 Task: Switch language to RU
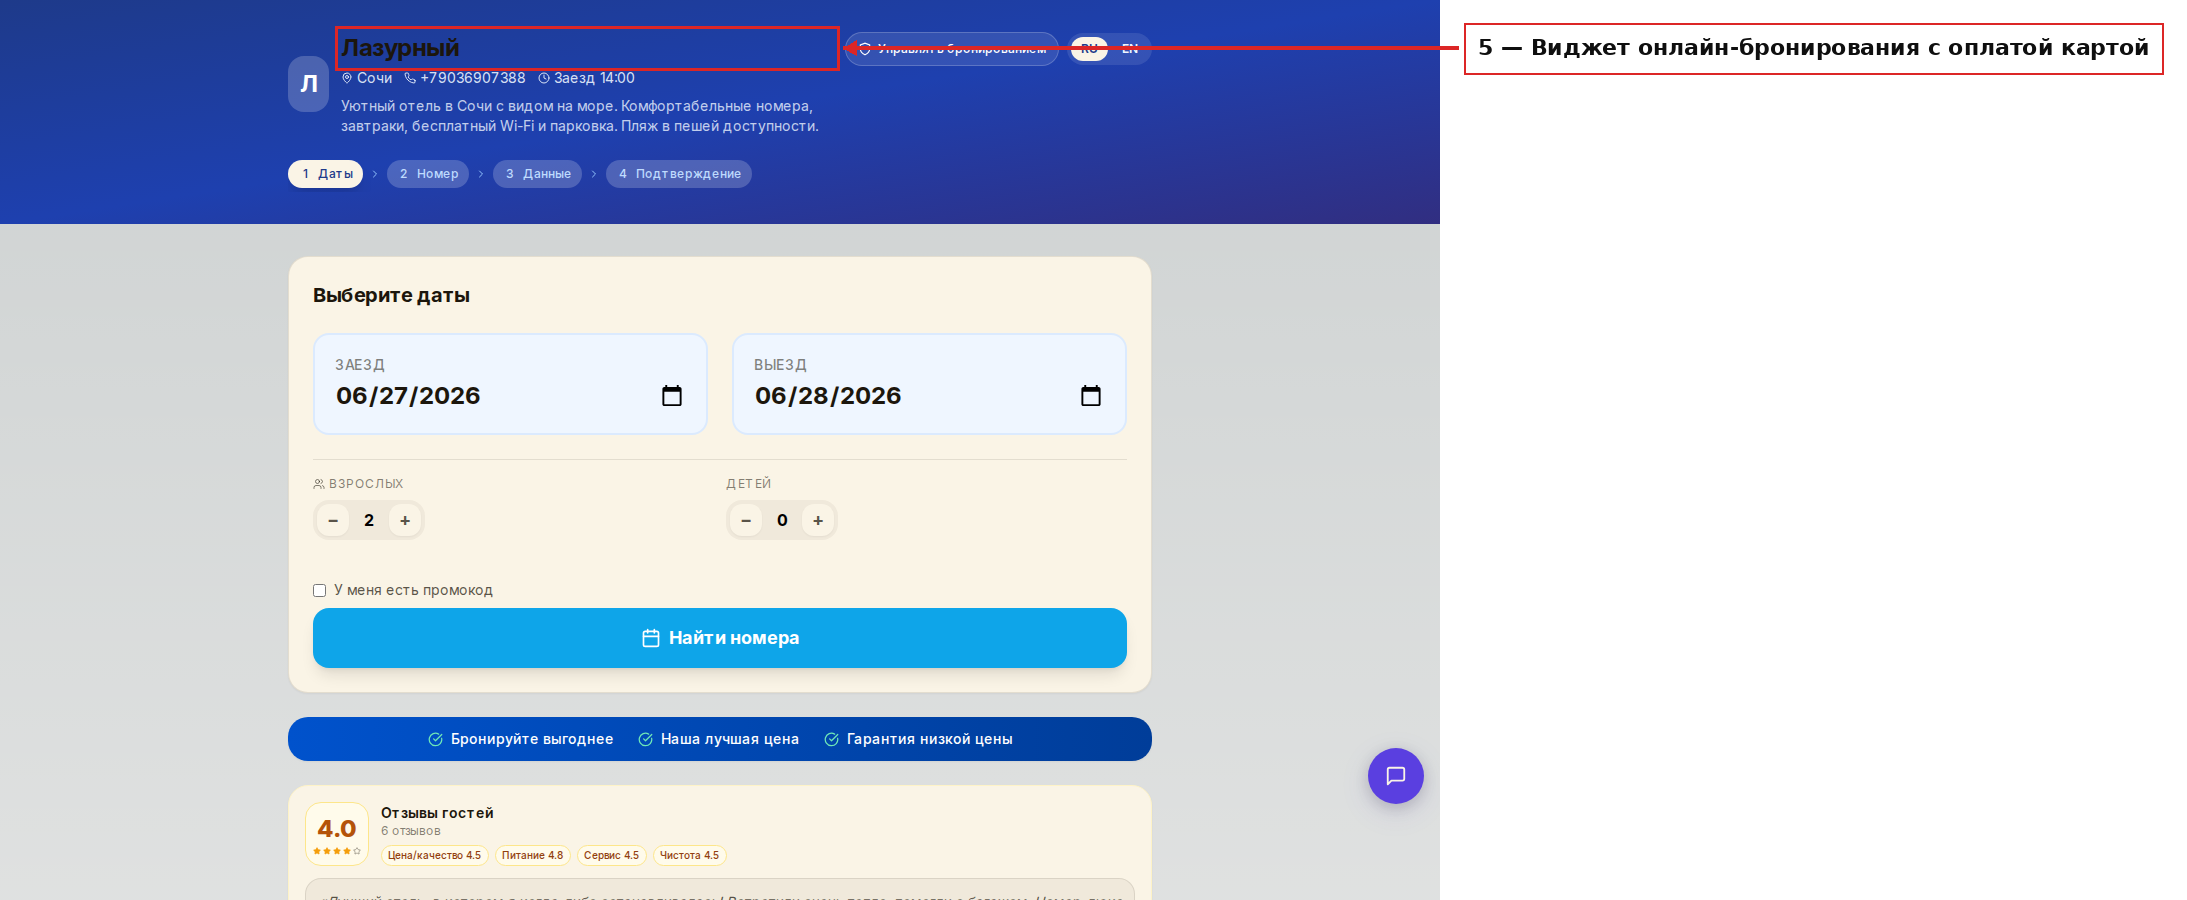point(1089,49)
